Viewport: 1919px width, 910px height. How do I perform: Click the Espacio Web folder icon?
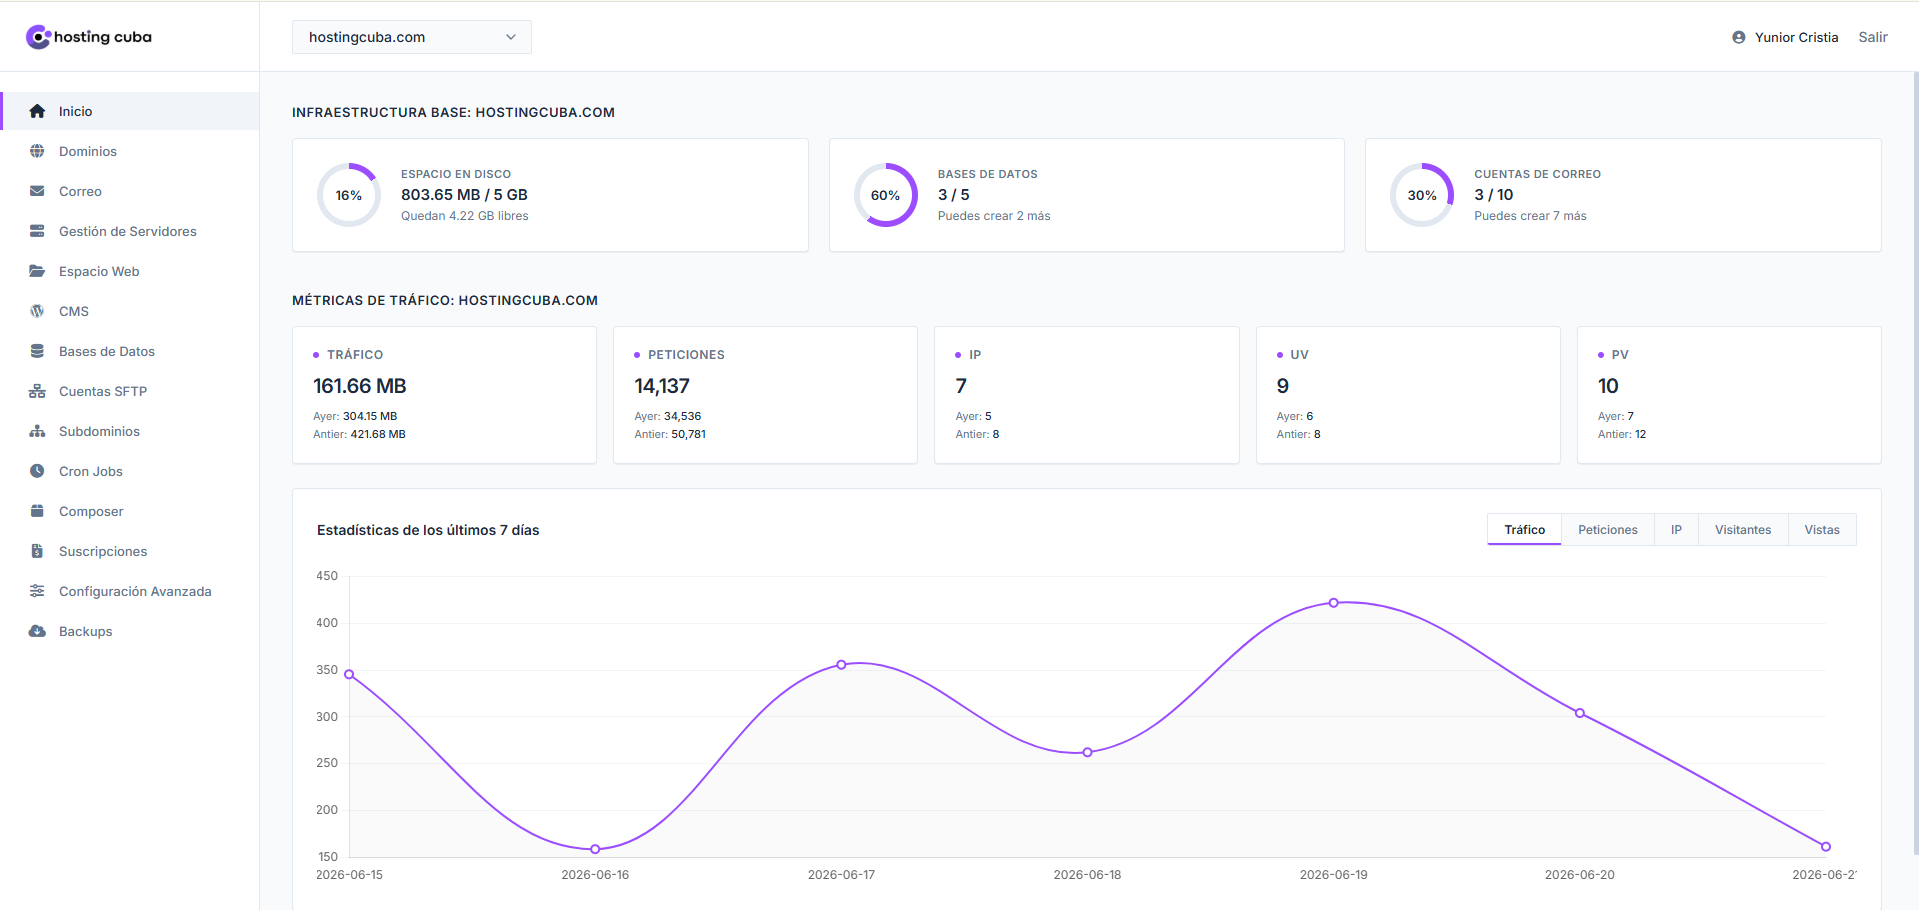(37, 271)
